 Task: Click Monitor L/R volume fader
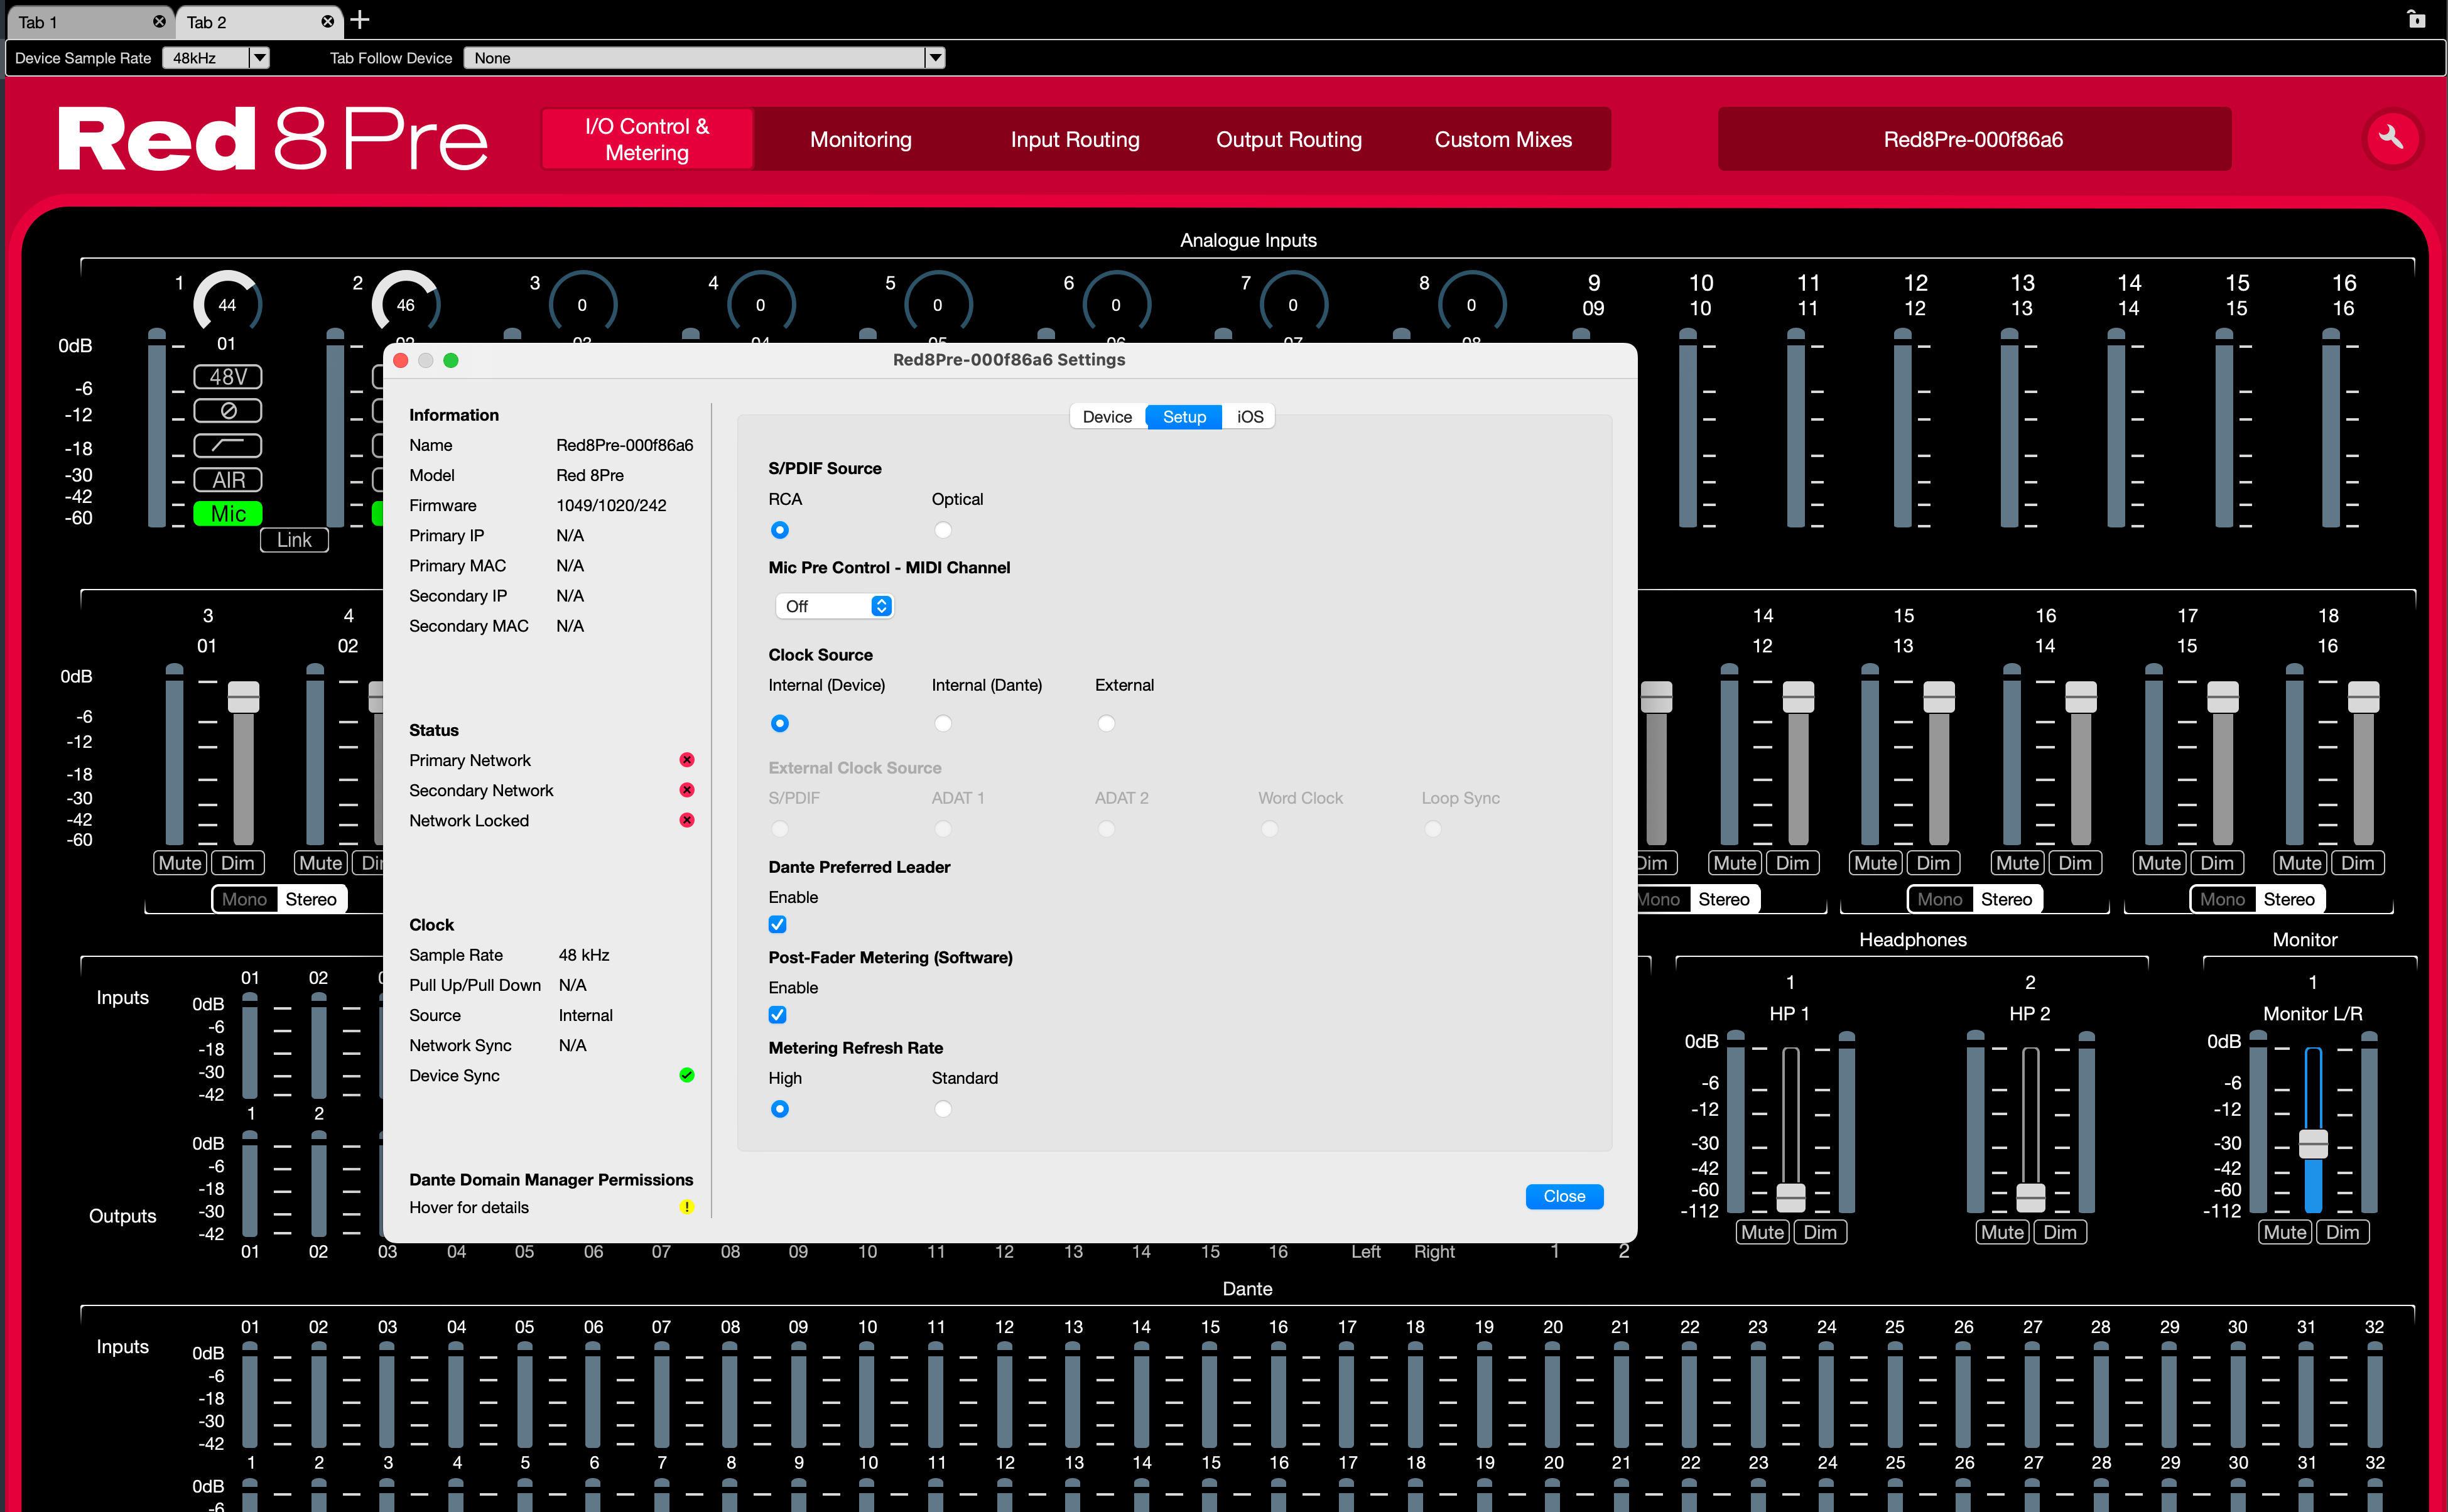coord(2313,1143)
